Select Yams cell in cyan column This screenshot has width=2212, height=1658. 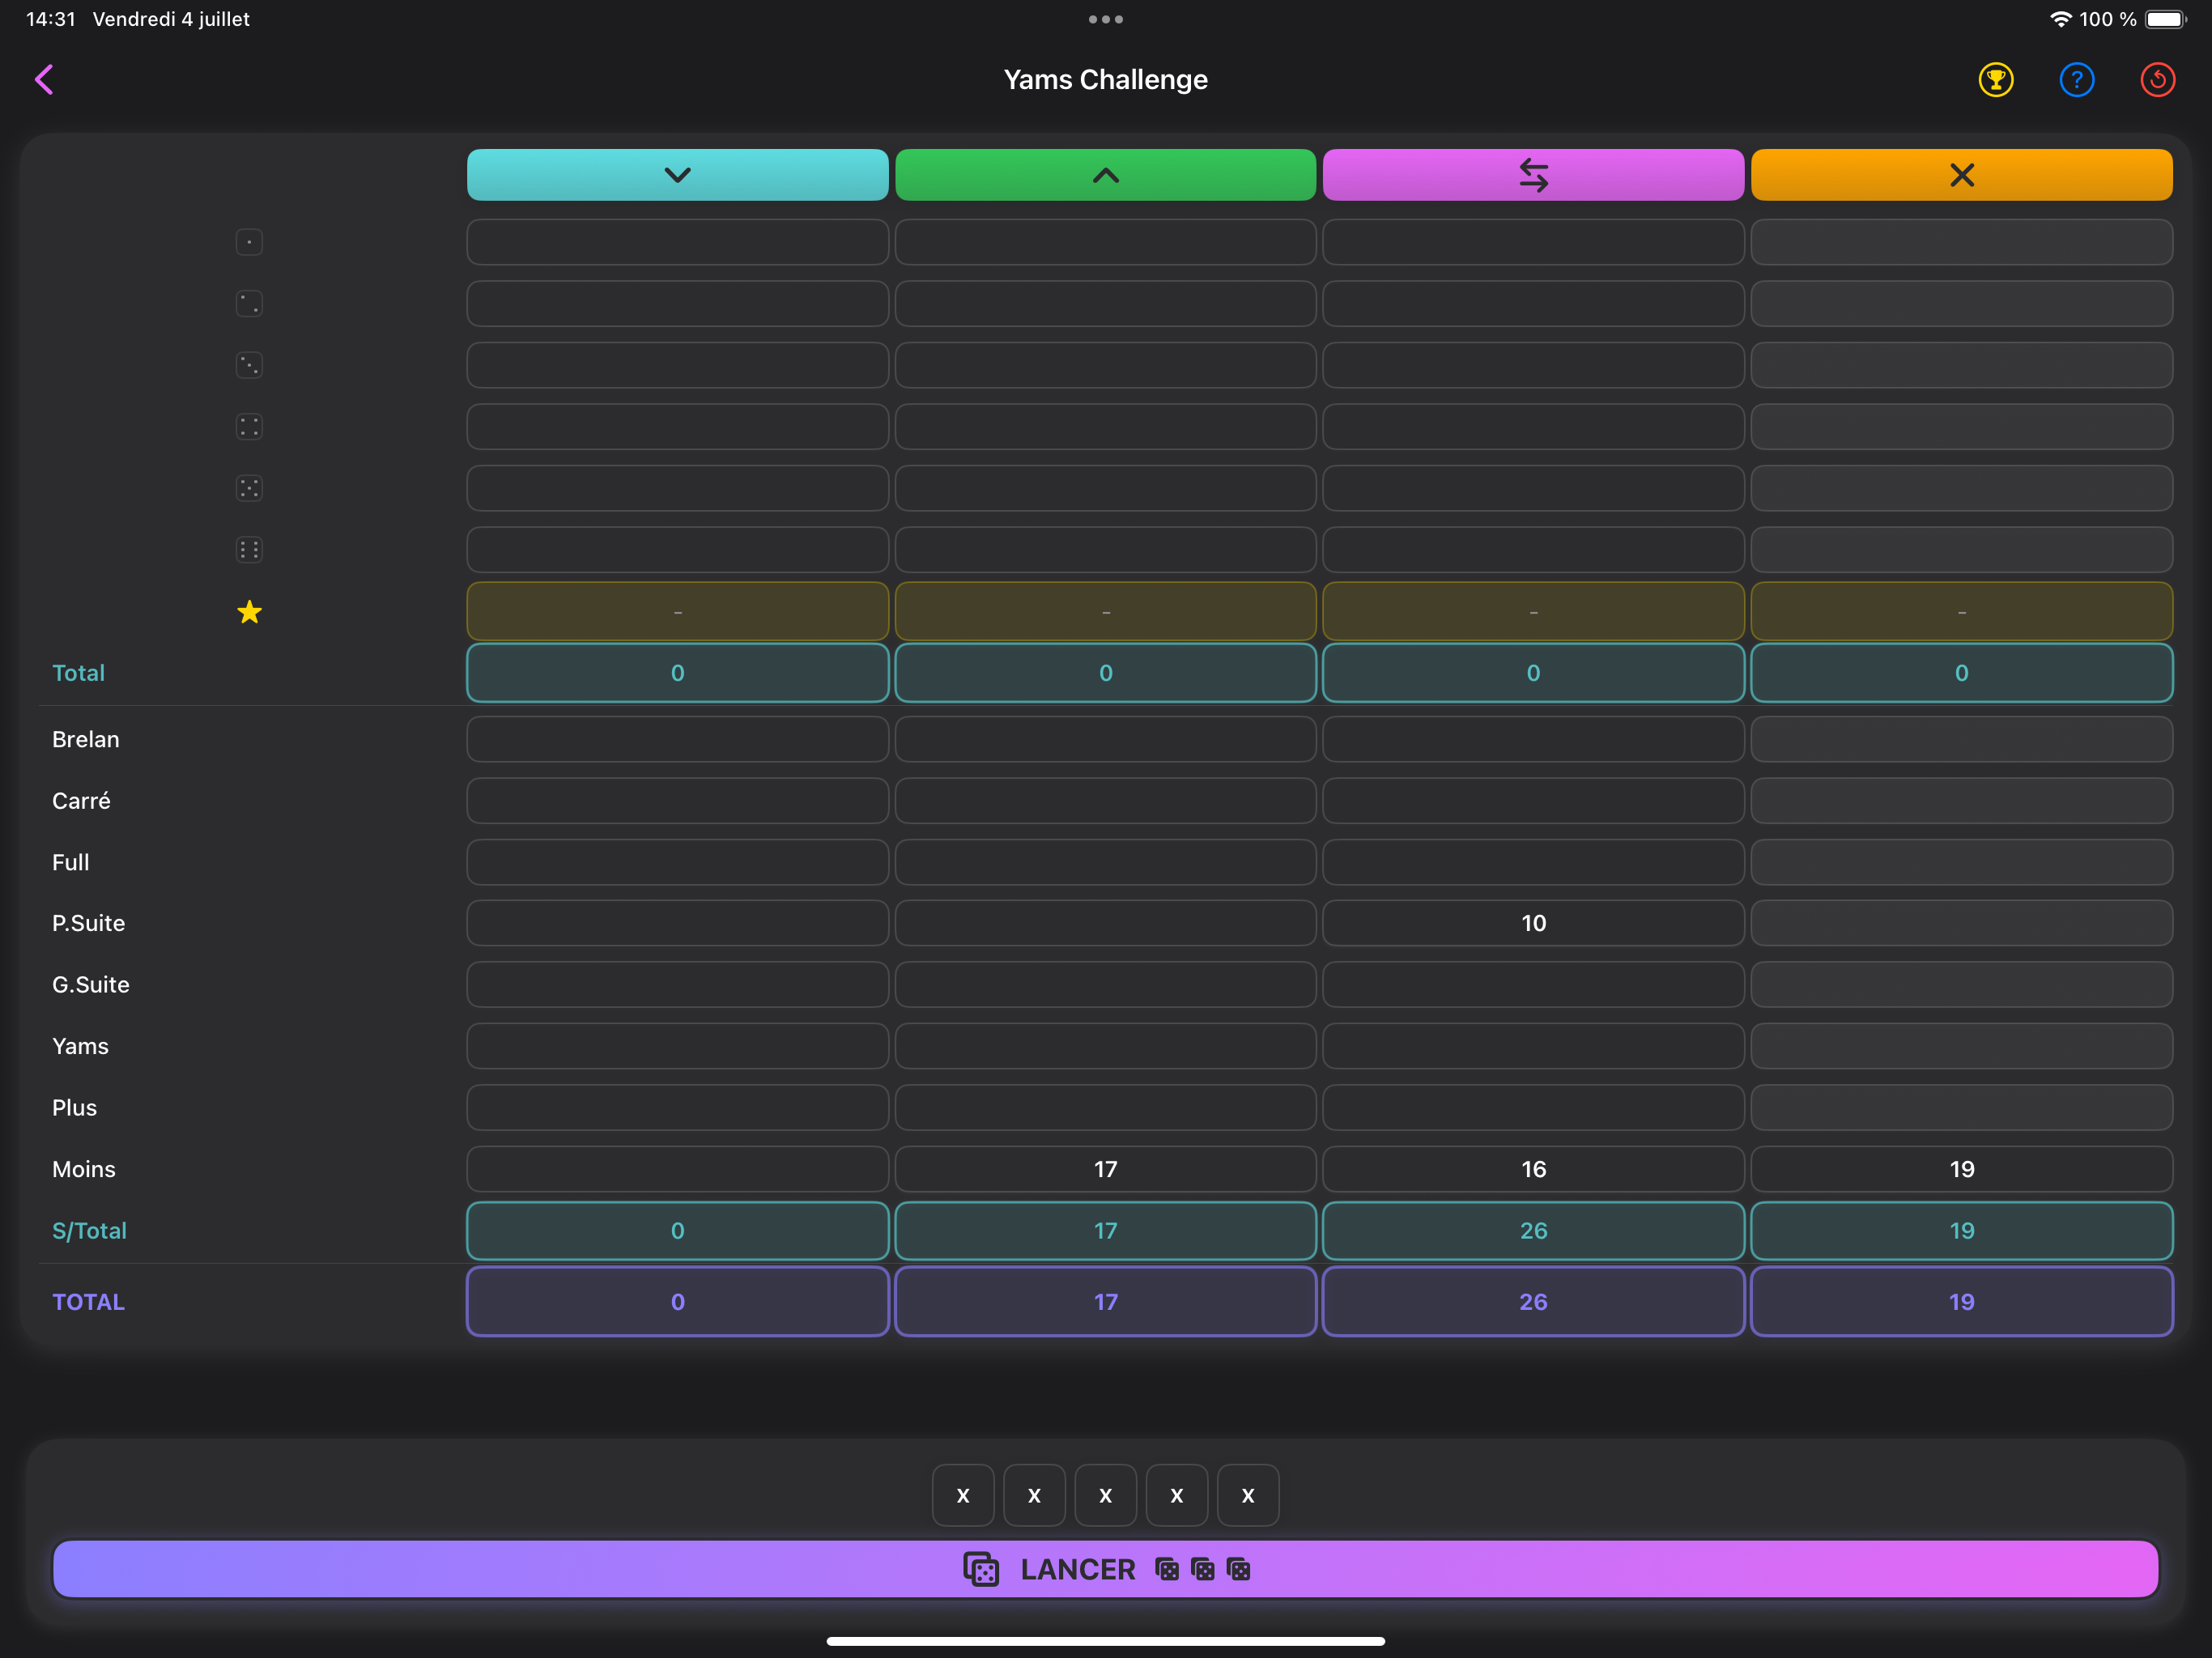pos(677,1046)
